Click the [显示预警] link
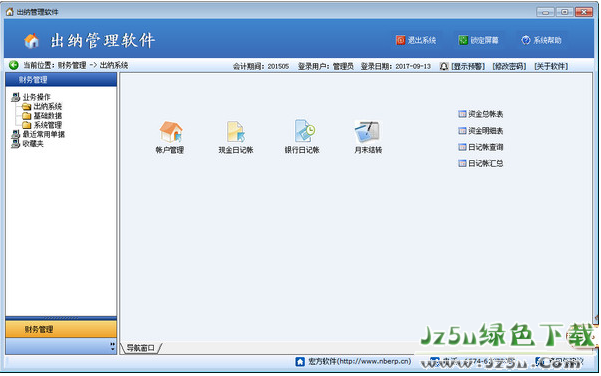The image size is (601, 376). 468,66
